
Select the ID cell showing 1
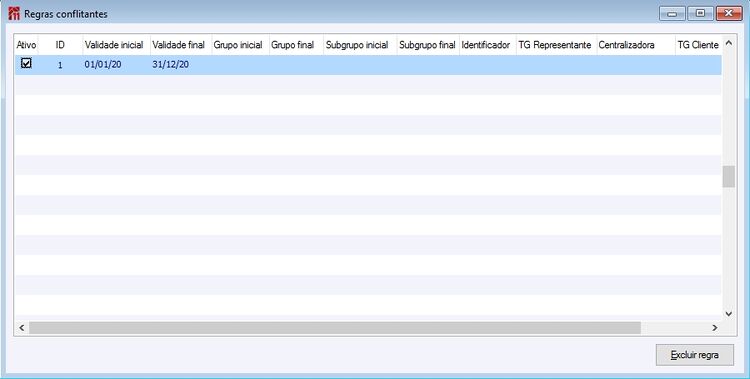(60, 65)
